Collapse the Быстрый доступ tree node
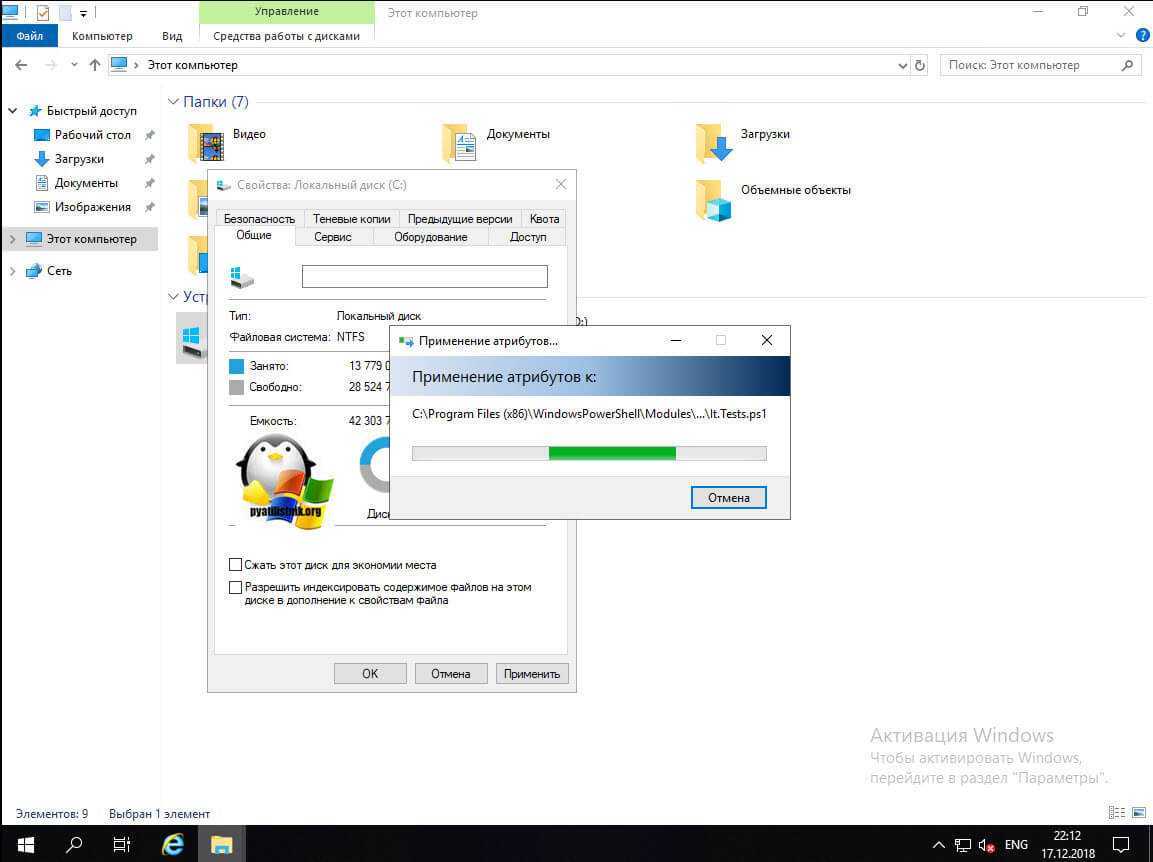The width and height of the screenshot is (1153, 862). [x=13, y=111]
